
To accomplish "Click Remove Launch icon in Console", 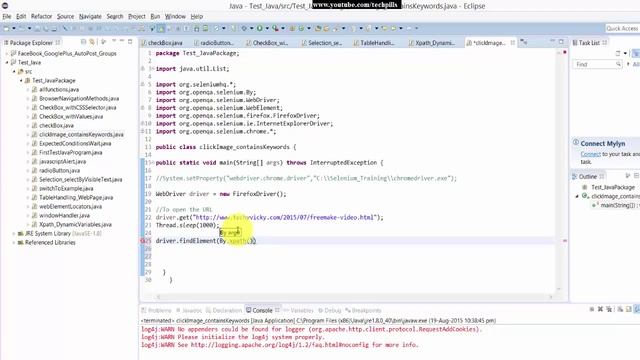I will tap(600, 309).
